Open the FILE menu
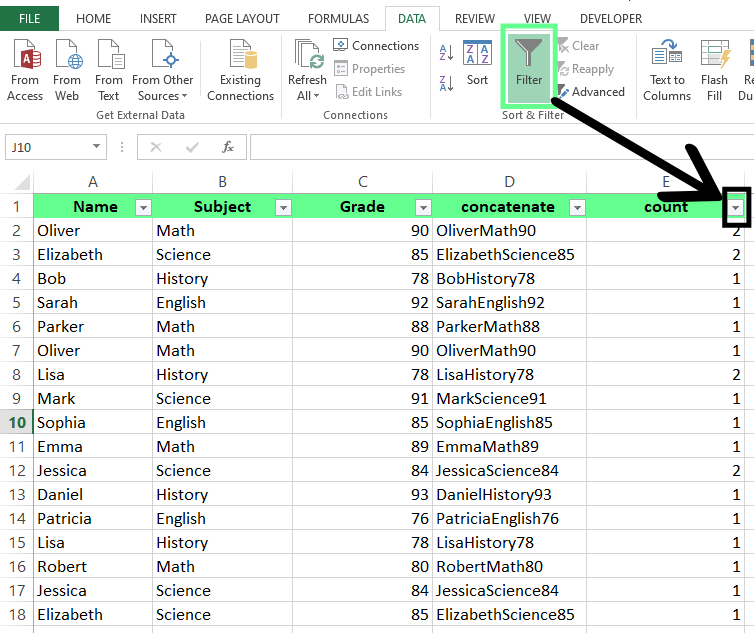Viewport: 754px width, 633px height. point(29,18)
